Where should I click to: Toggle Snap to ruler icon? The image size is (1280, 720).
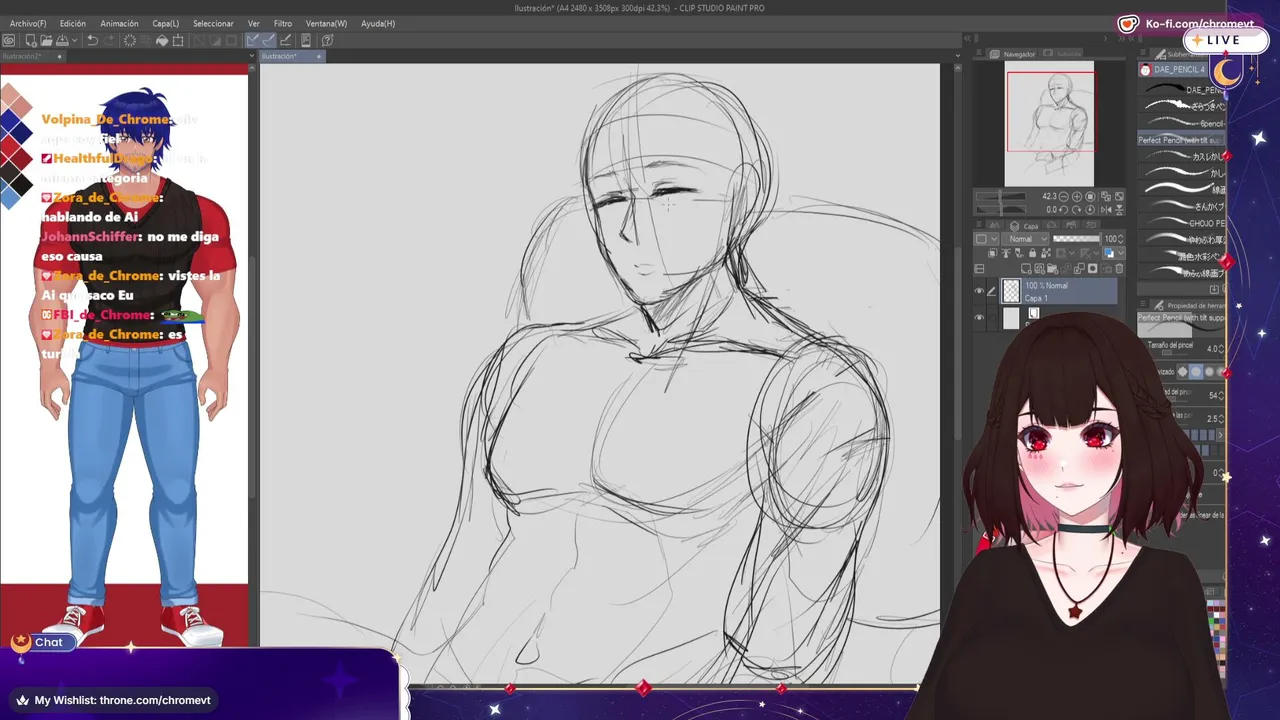[252, 41]
